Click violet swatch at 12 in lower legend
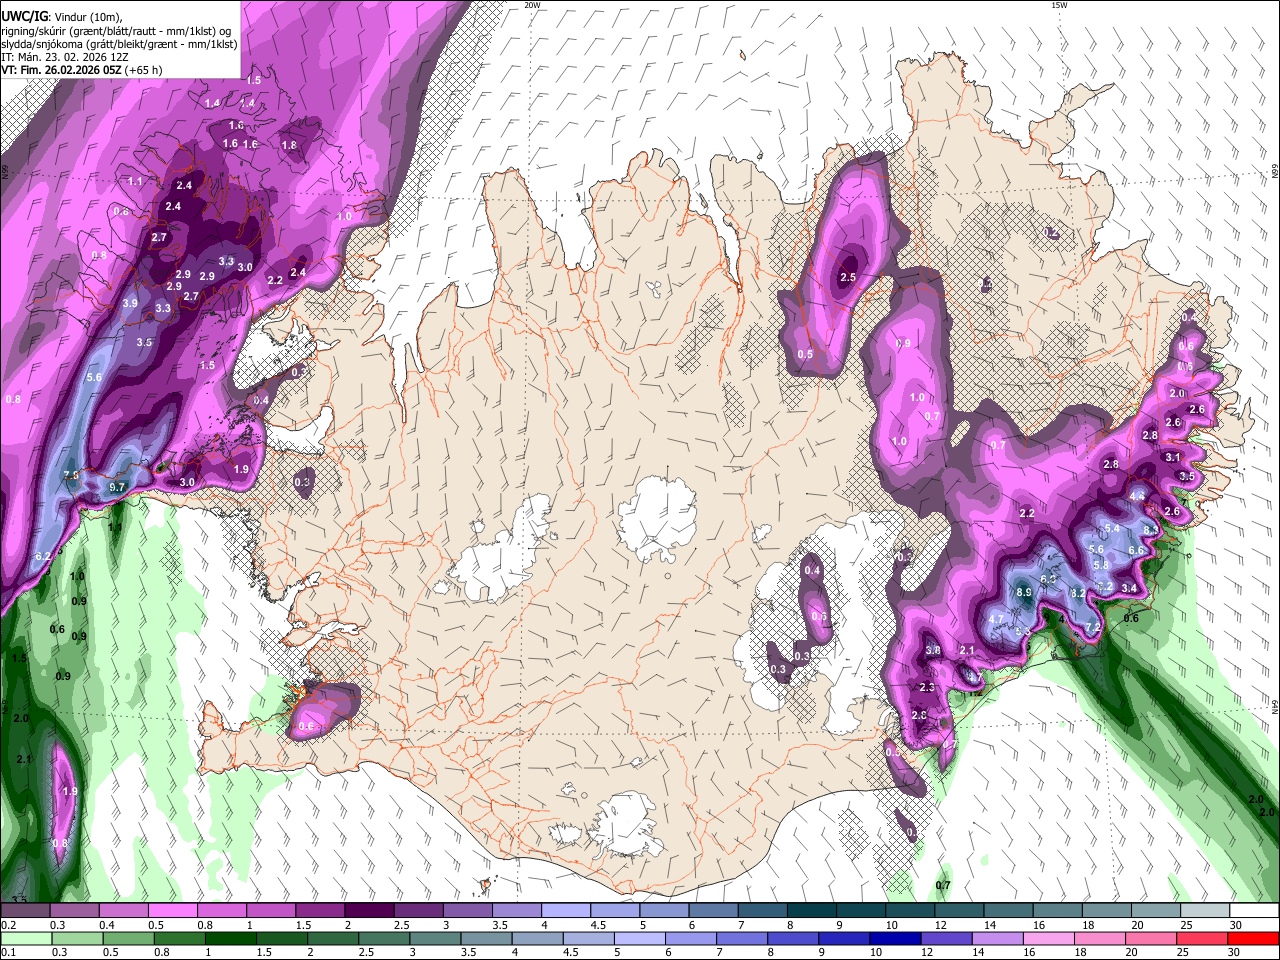Image resolution: width=1280 pixels, height=960 pixels. point(946,938)
